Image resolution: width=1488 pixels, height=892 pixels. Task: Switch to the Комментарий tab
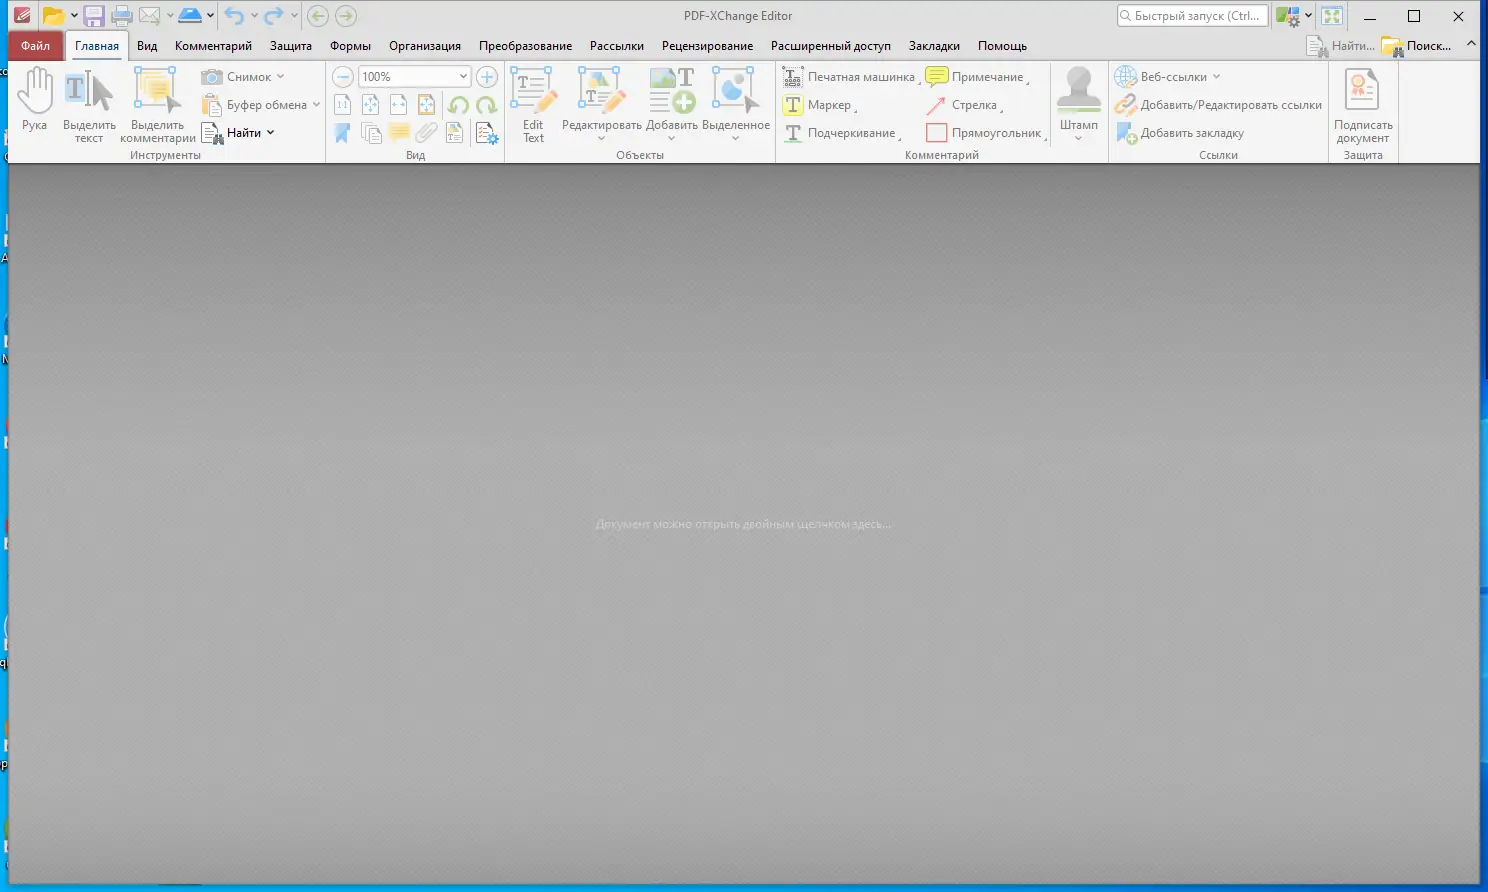pyautogui.click(x=213, y=46)
